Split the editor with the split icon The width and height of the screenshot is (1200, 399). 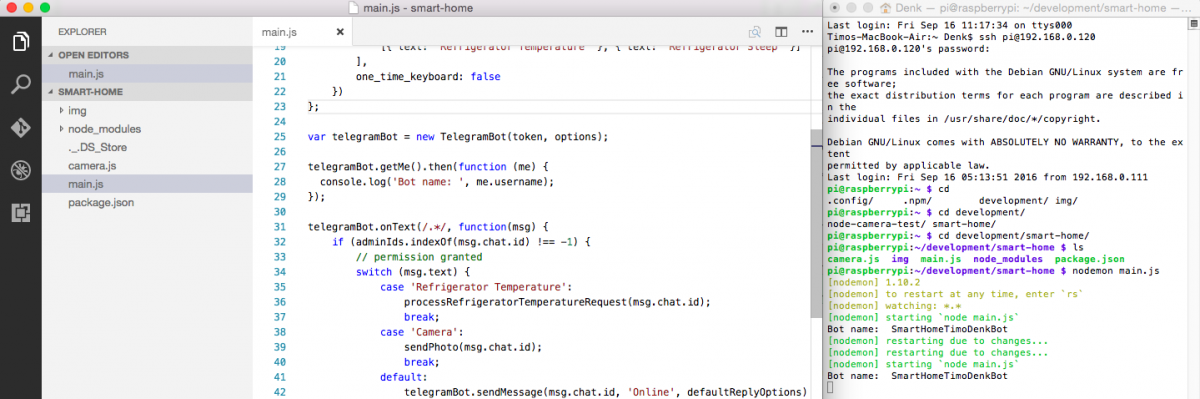[x=780, y=32]
